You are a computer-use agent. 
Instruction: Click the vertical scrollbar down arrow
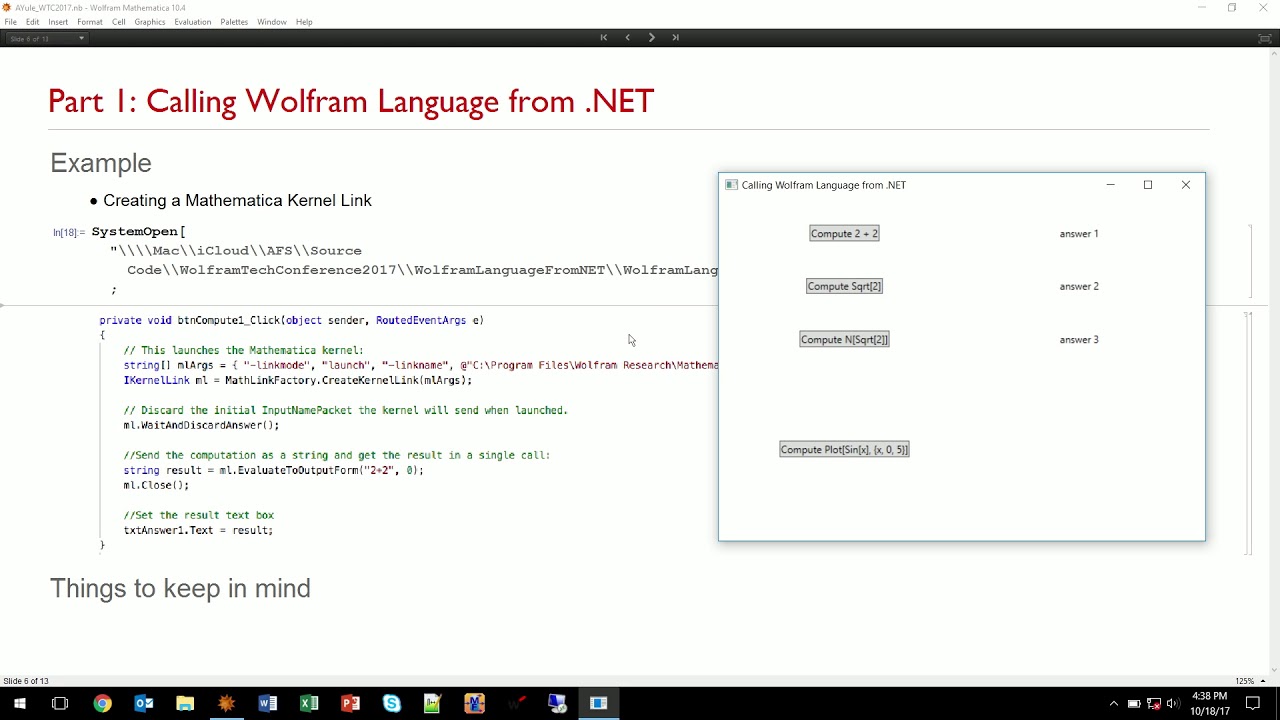tap(1274, 669)
